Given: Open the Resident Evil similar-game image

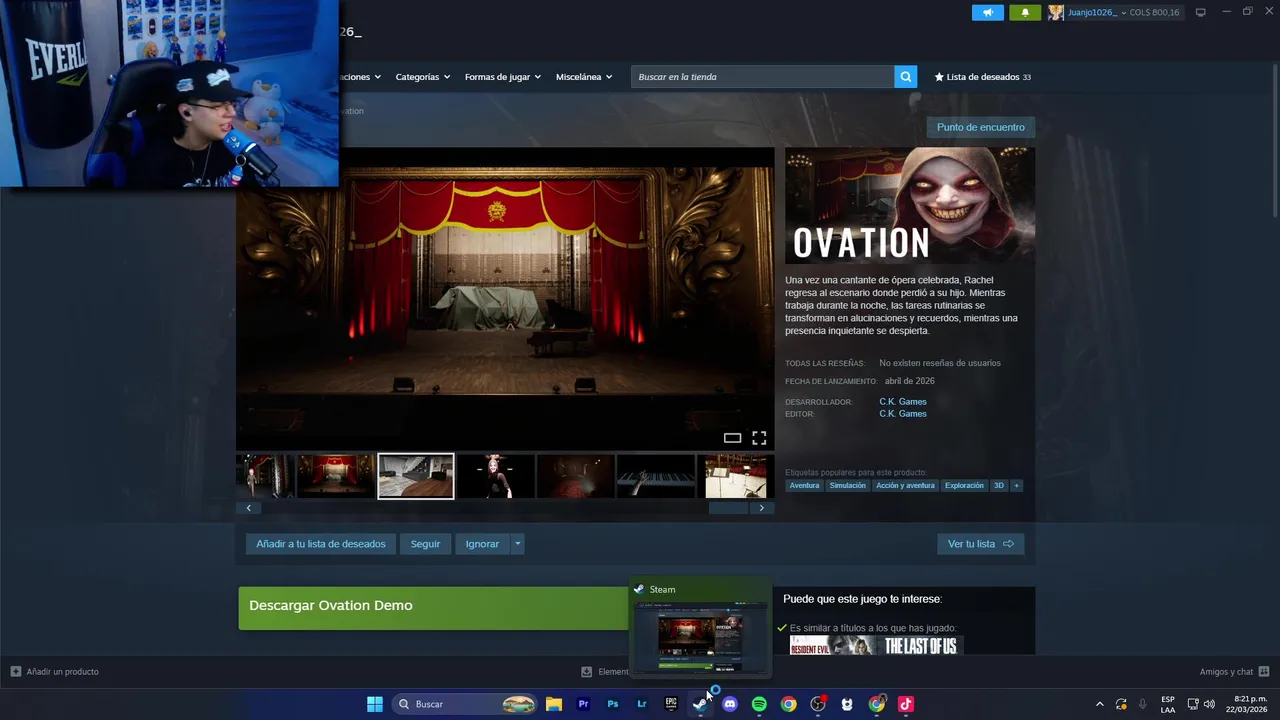Looking at the screenshot, I should click(833, 646).
